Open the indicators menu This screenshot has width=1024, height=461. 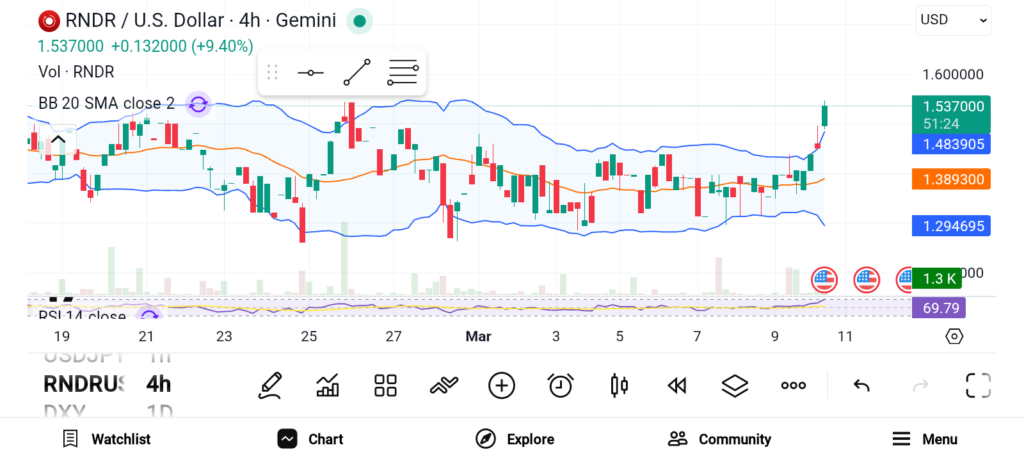pyautogui.click(x=327, y=385)
